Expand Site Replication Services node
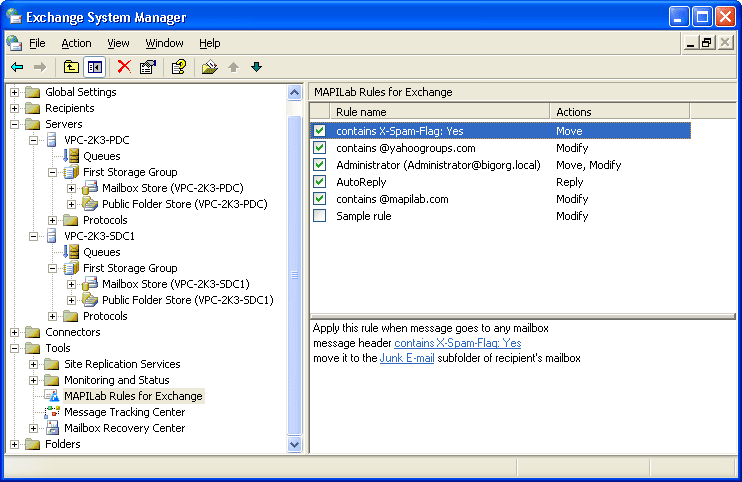Viewport: 742px width, 482px height. (34, 364)
